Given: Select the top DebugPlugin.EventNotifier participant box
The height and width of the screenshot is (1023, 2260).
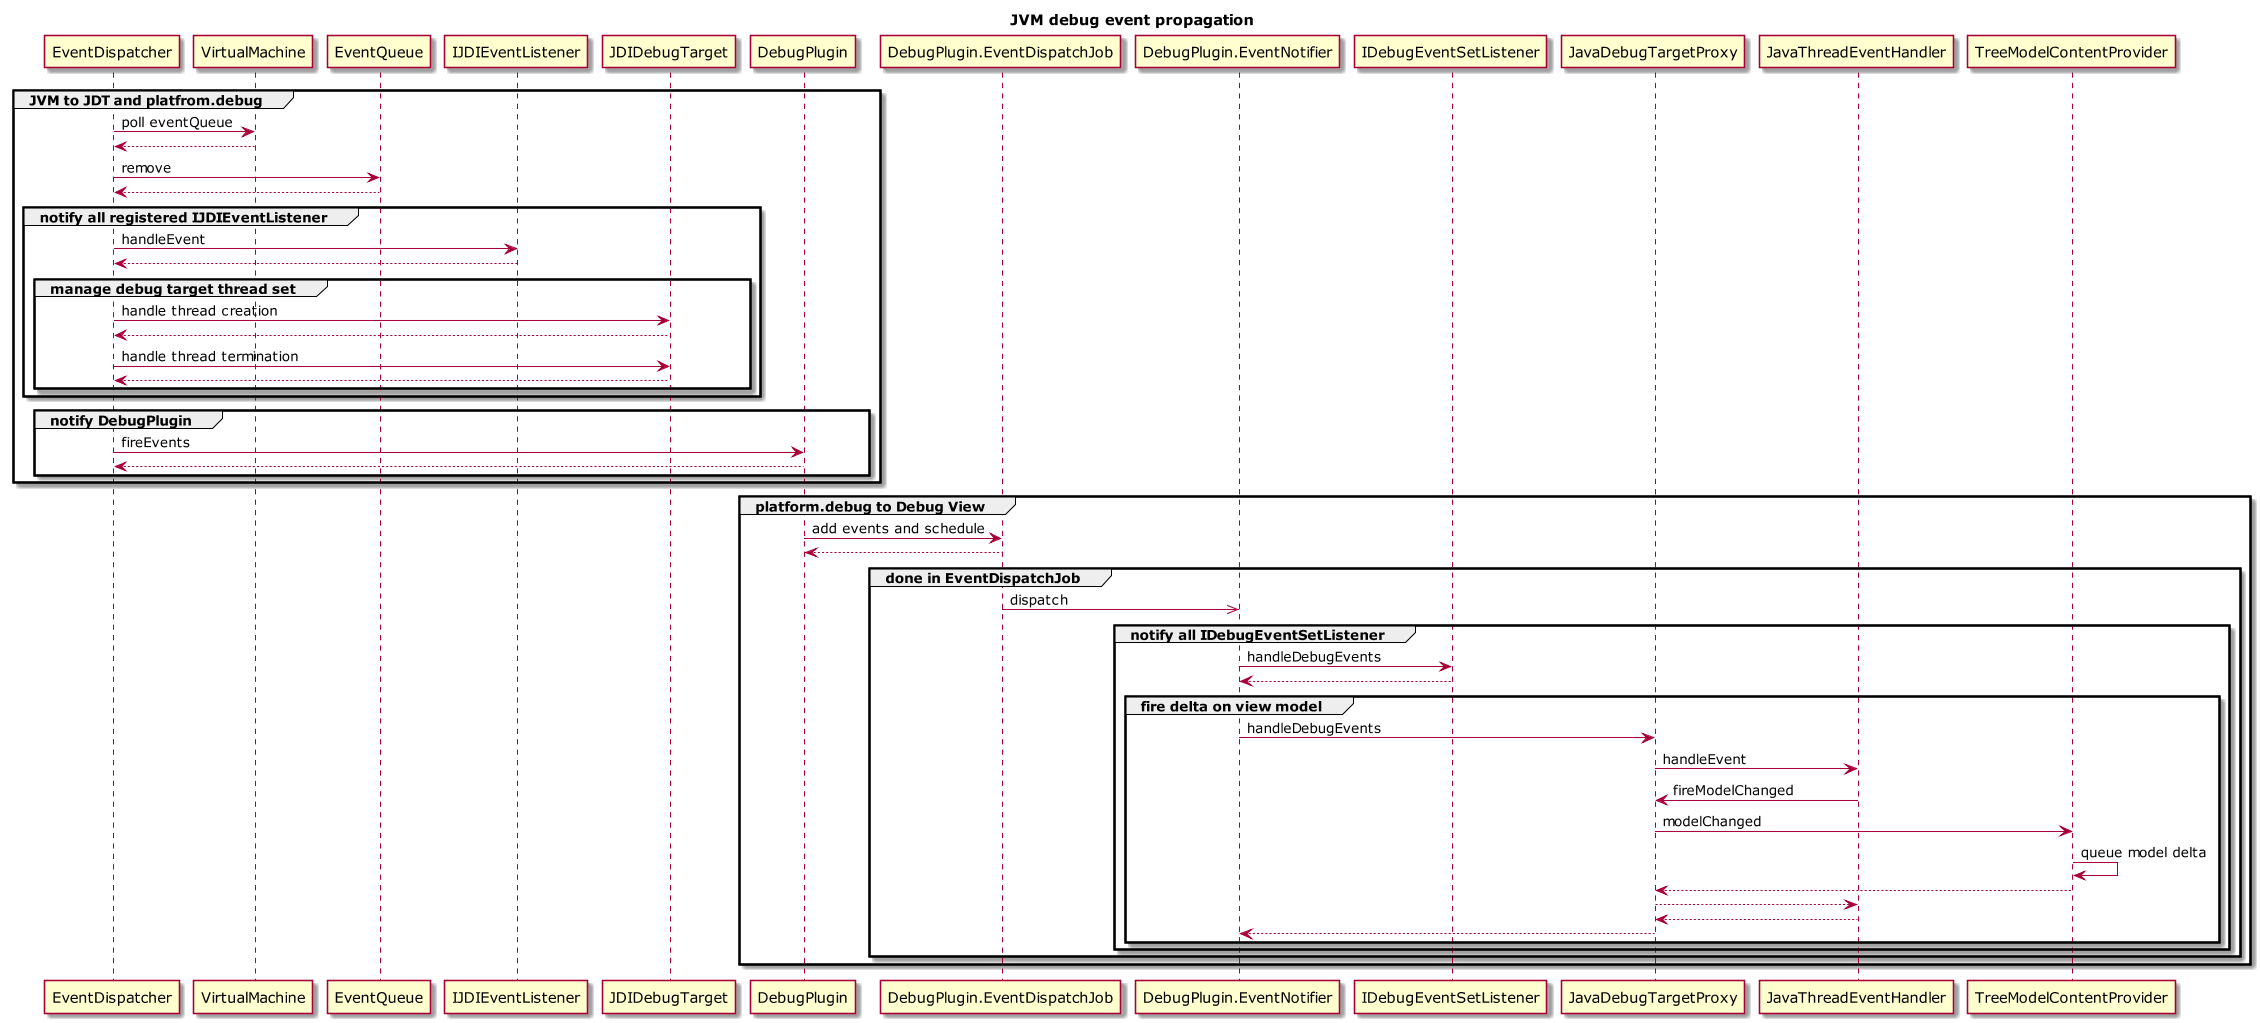Looking at the screenshot, I should [1238, 52].
